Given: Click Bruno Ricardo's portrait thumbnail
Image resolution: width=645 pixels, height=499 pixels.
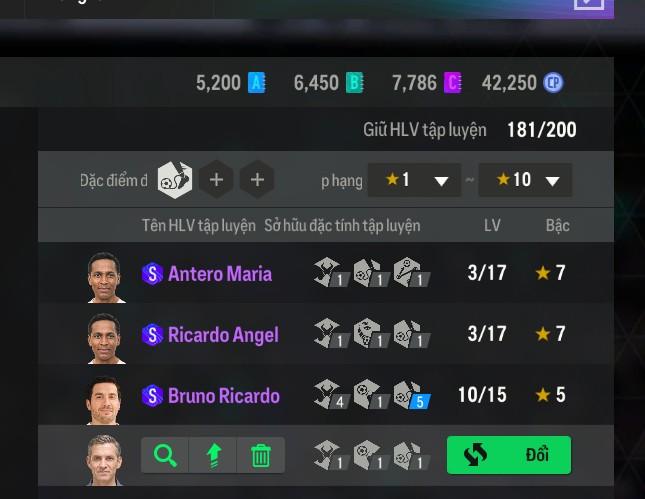Looking at the screenshot, I should click(x=104, y=400).
